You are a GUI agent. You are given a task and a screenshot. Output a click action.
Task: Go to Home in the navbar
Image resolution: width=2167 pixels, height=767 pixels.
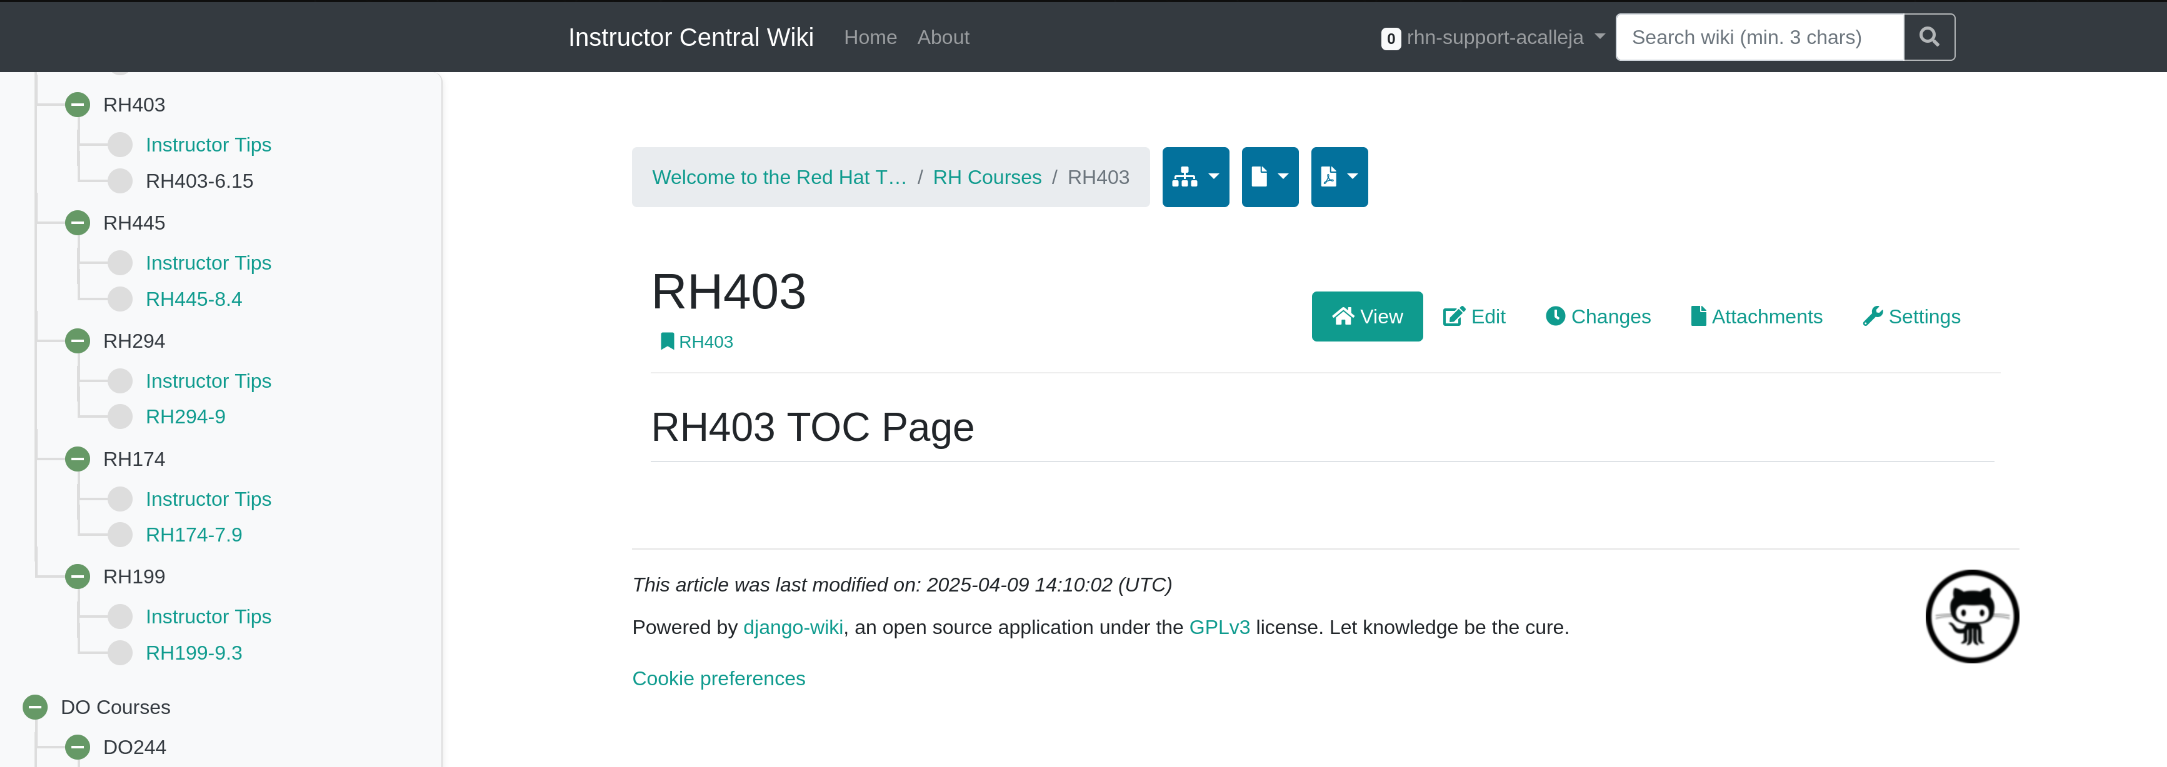(870, 37)
